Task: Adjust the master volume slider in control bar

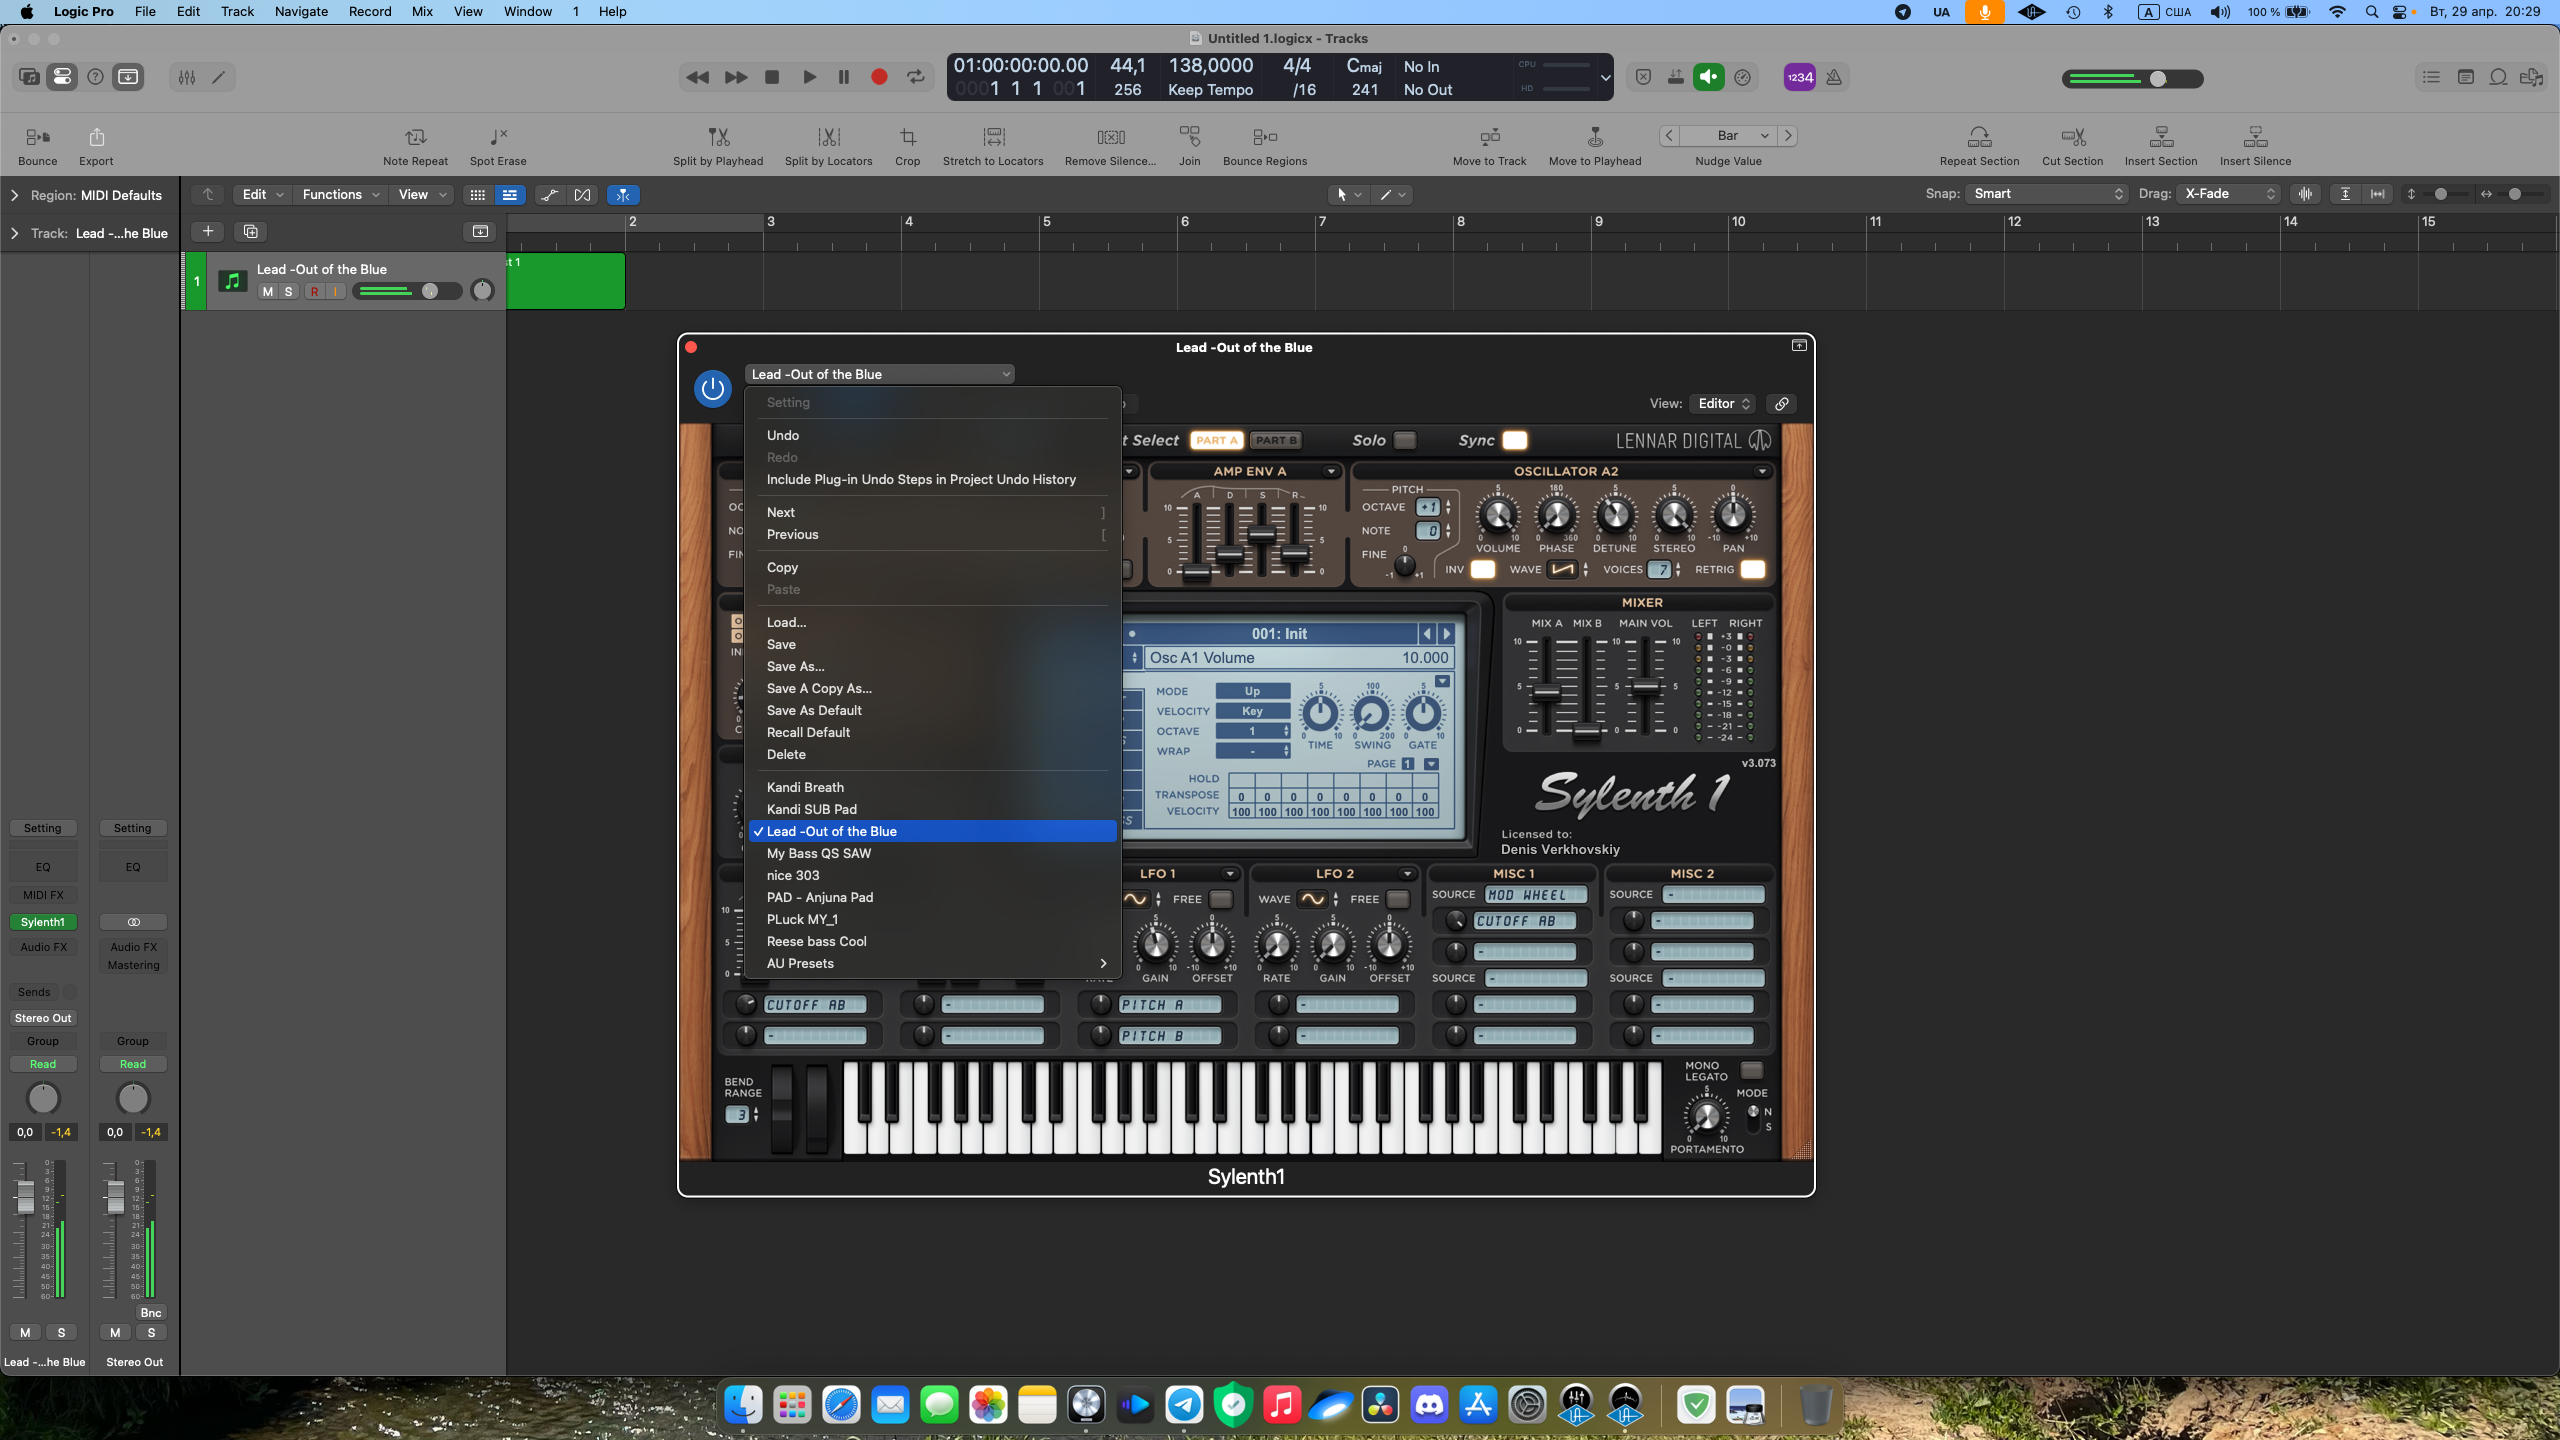Action: point(2157,79)
